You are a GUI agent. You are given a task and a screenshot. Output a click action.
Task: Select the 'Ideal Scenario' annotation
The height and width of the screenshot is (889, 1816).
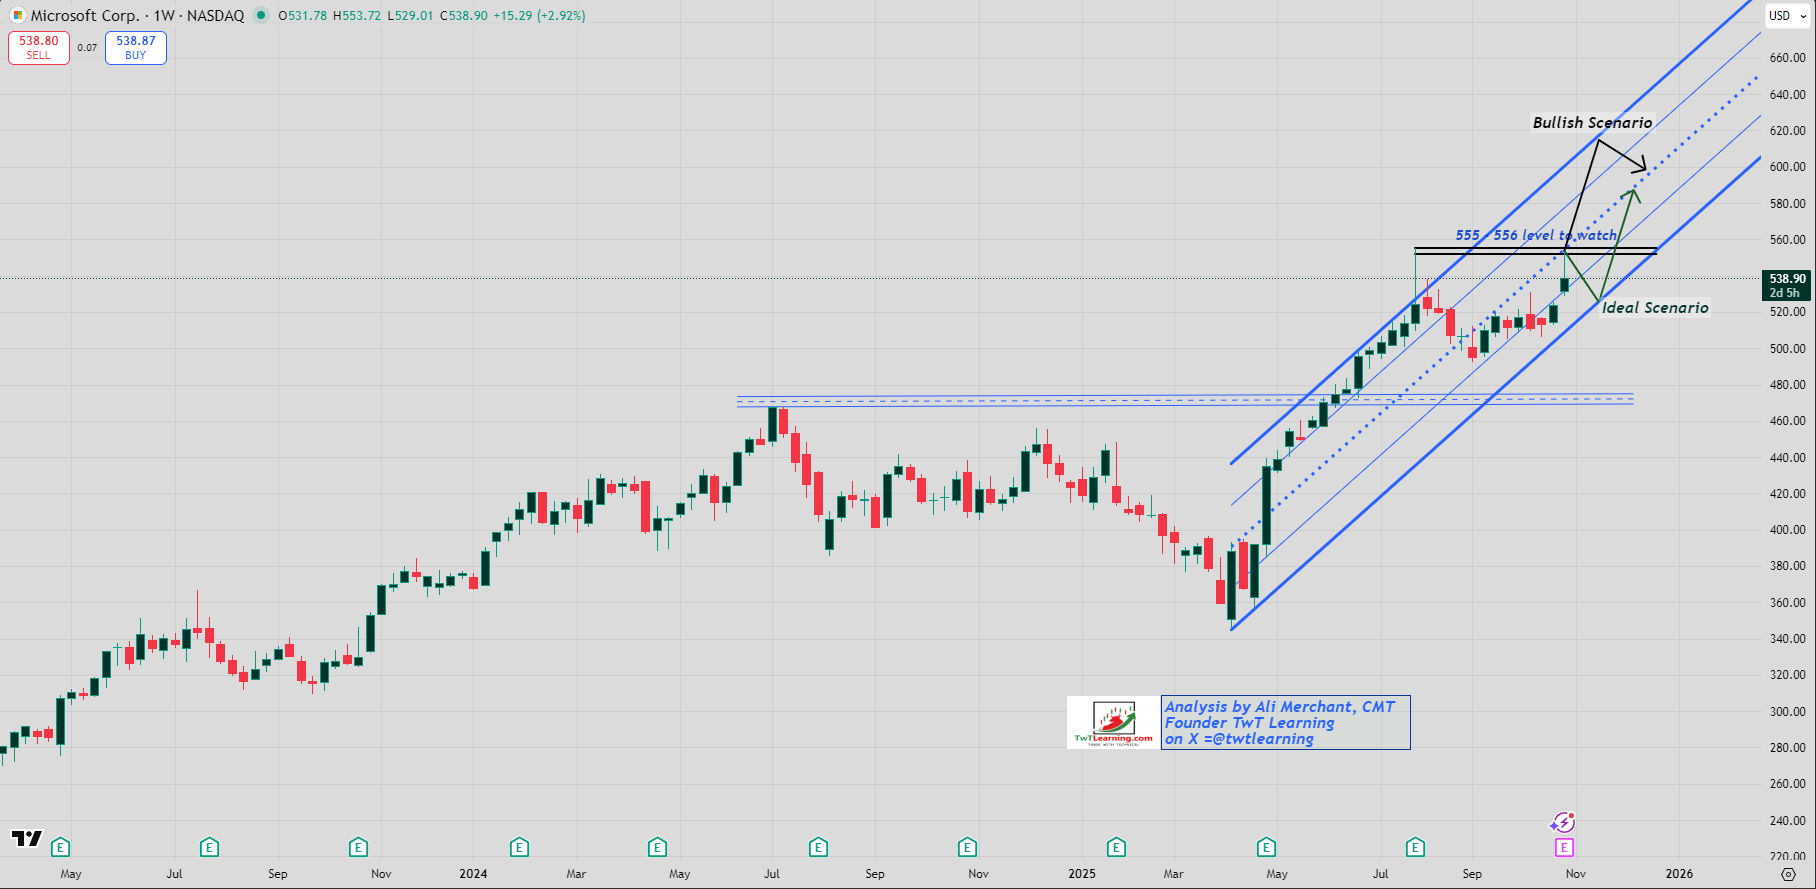tap(1655, 308)
